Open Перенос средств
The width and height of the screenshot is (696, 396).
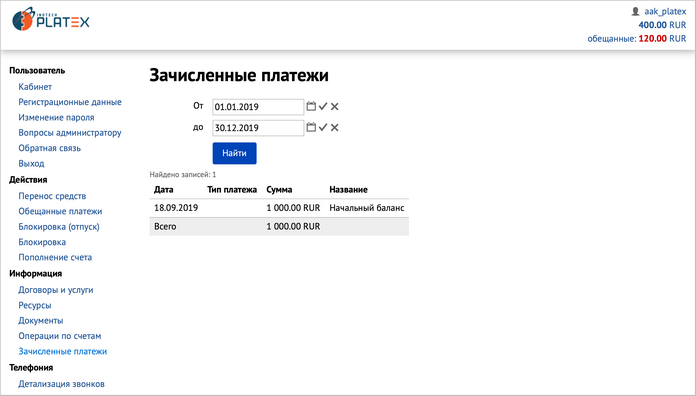(x=52, y=196)
